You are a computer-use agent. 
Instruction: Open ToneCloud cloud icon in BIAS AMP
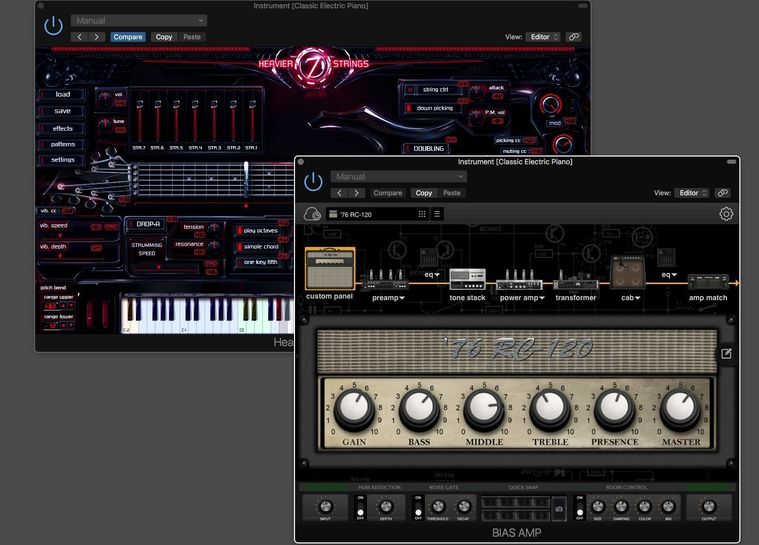tap(312, 214)
